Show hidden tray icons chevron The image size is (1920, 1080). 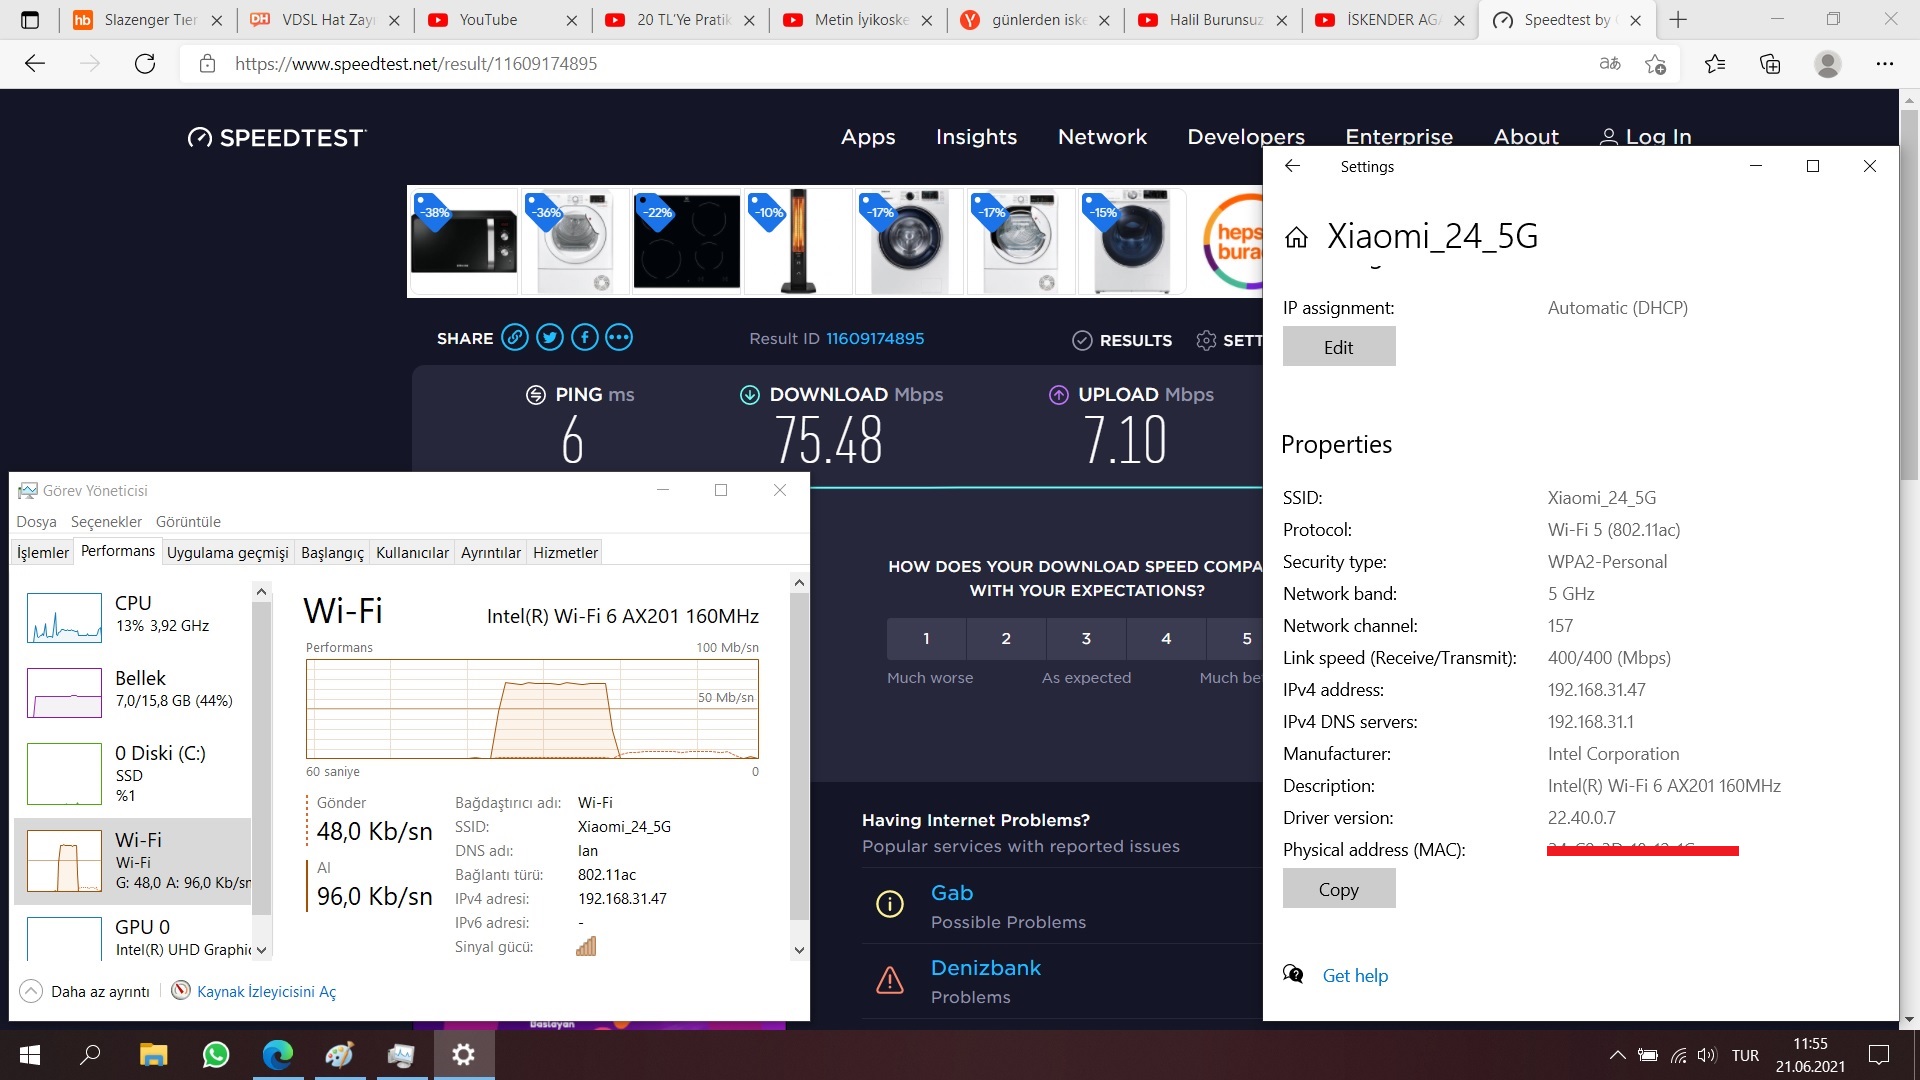coord(1617,1055)
